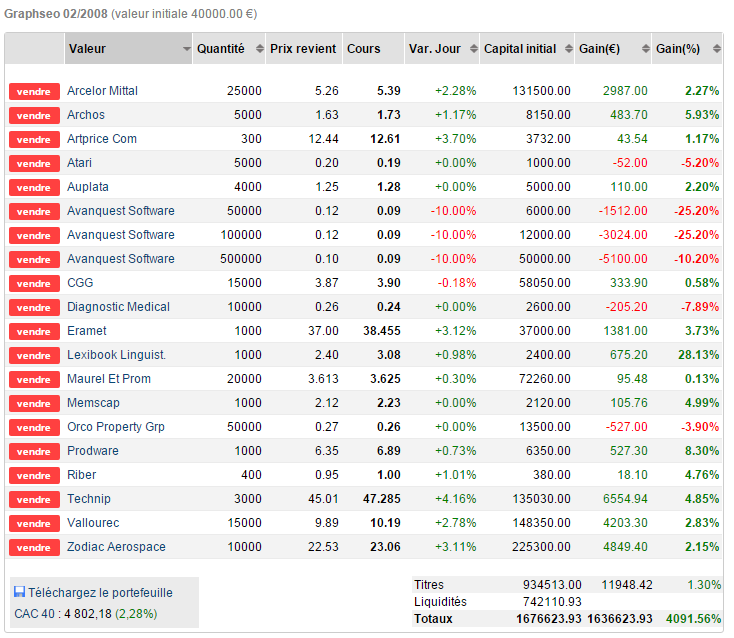Click vendre button for Orco Property Grp

click(x=34, y=427)
